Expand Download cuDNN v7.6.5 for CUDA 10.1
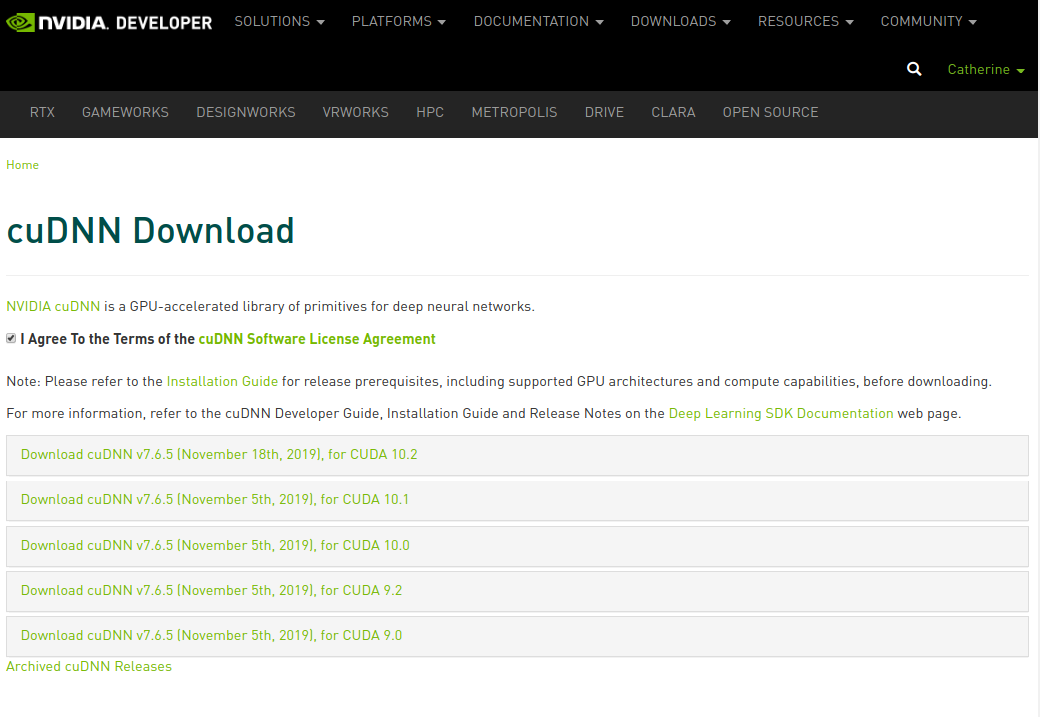This screenshot has height=717, width=1040. [517, 500]
